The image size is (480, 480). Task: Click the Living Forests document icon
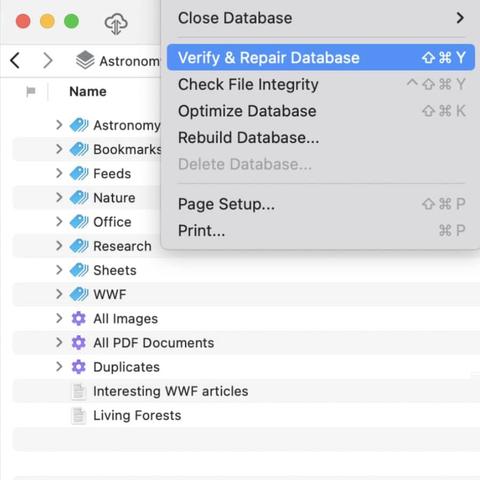pos(79,416)
